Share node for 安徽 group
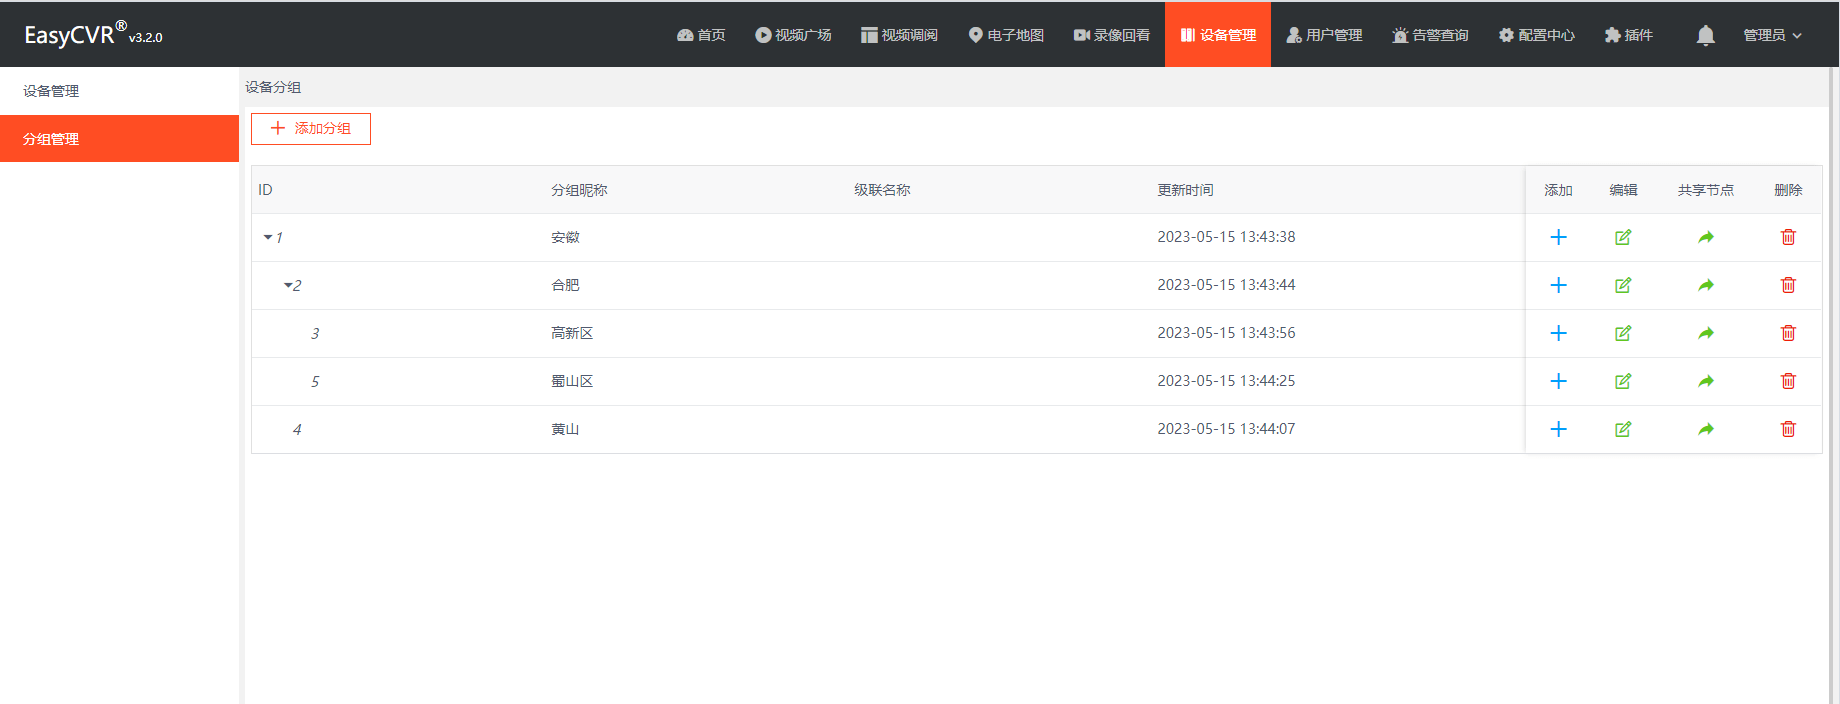The width and height of the screenshot is (1840, 704). 1706,237
